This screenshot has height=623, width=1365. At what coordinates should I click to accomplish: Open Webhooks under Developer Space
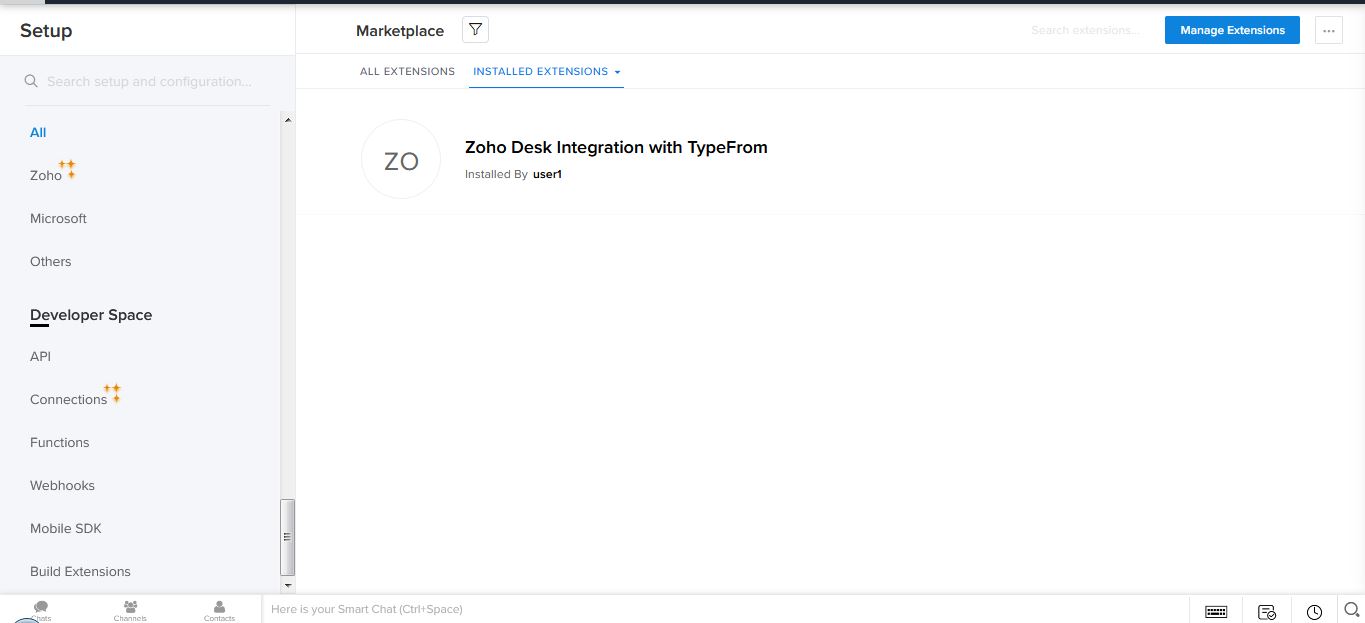(62, 485)
